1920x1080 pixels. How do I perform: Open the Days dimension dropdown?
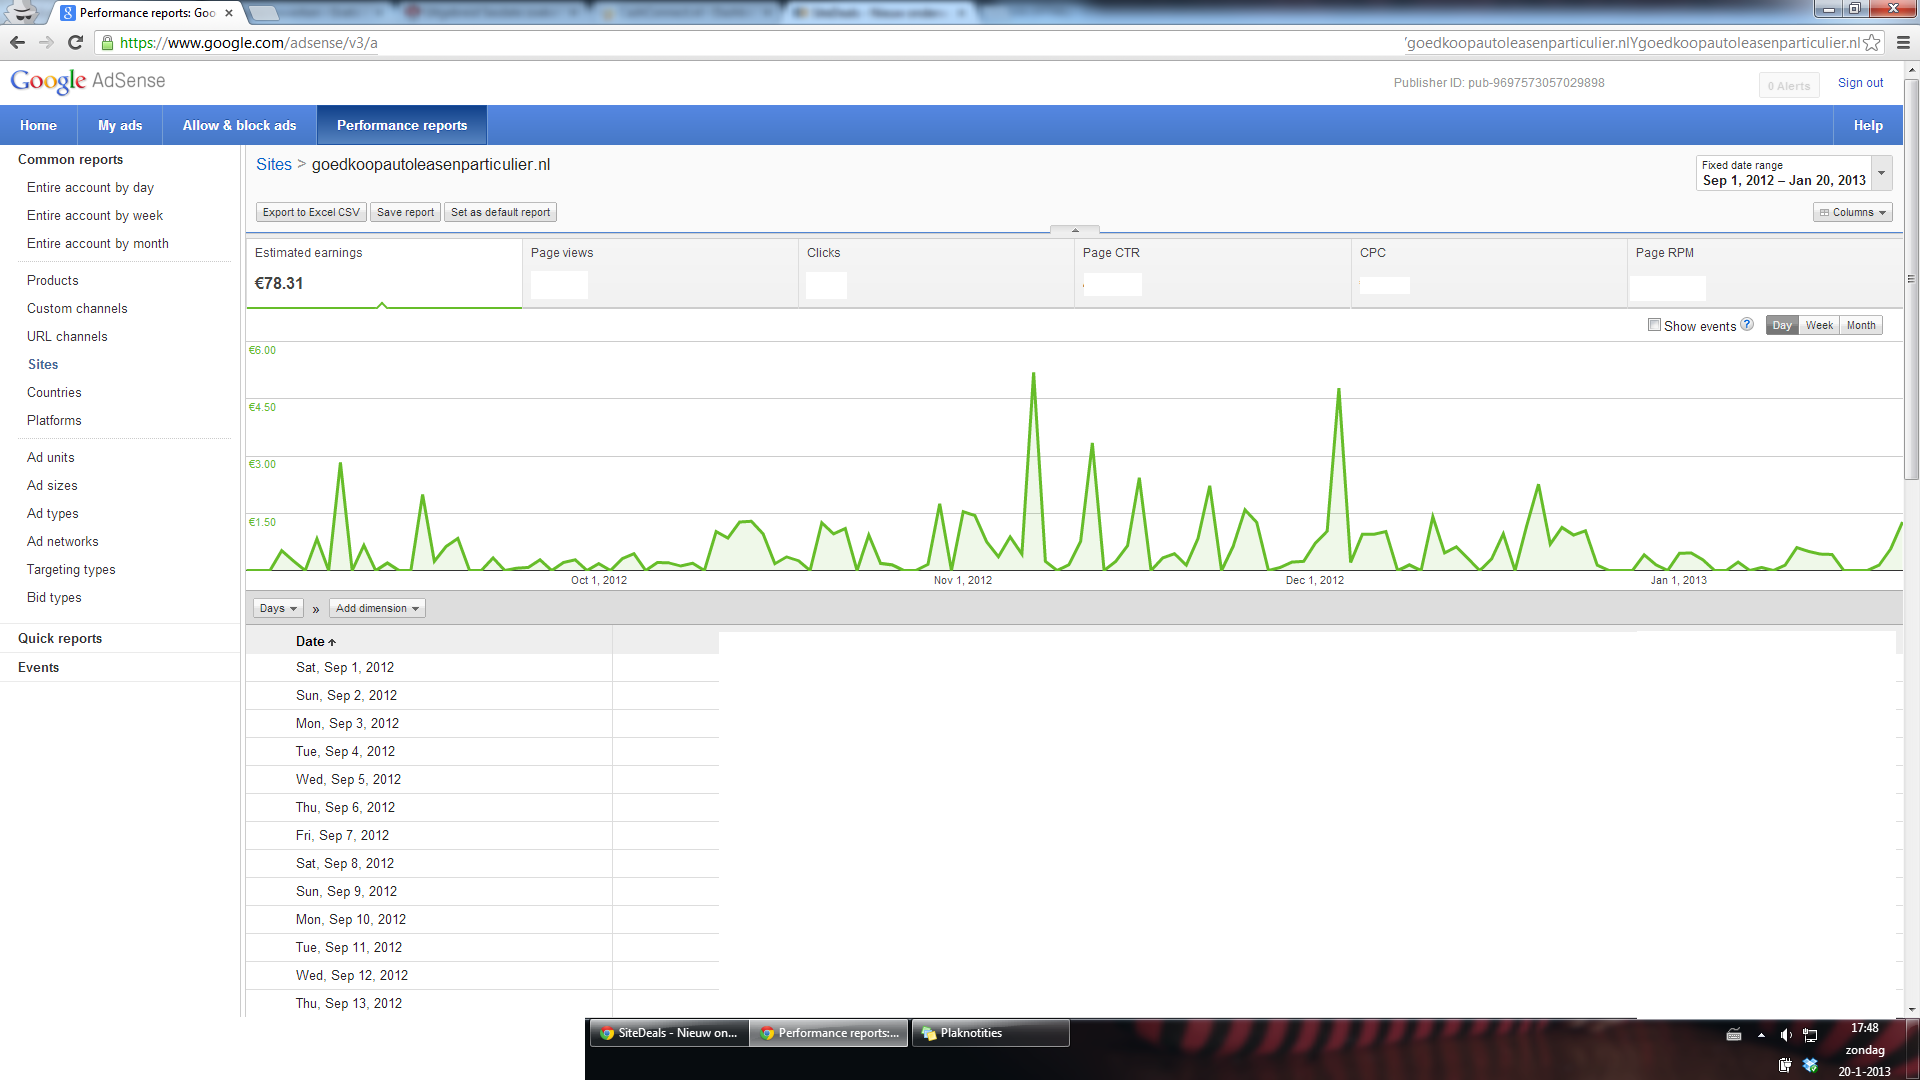click(278, 608)
